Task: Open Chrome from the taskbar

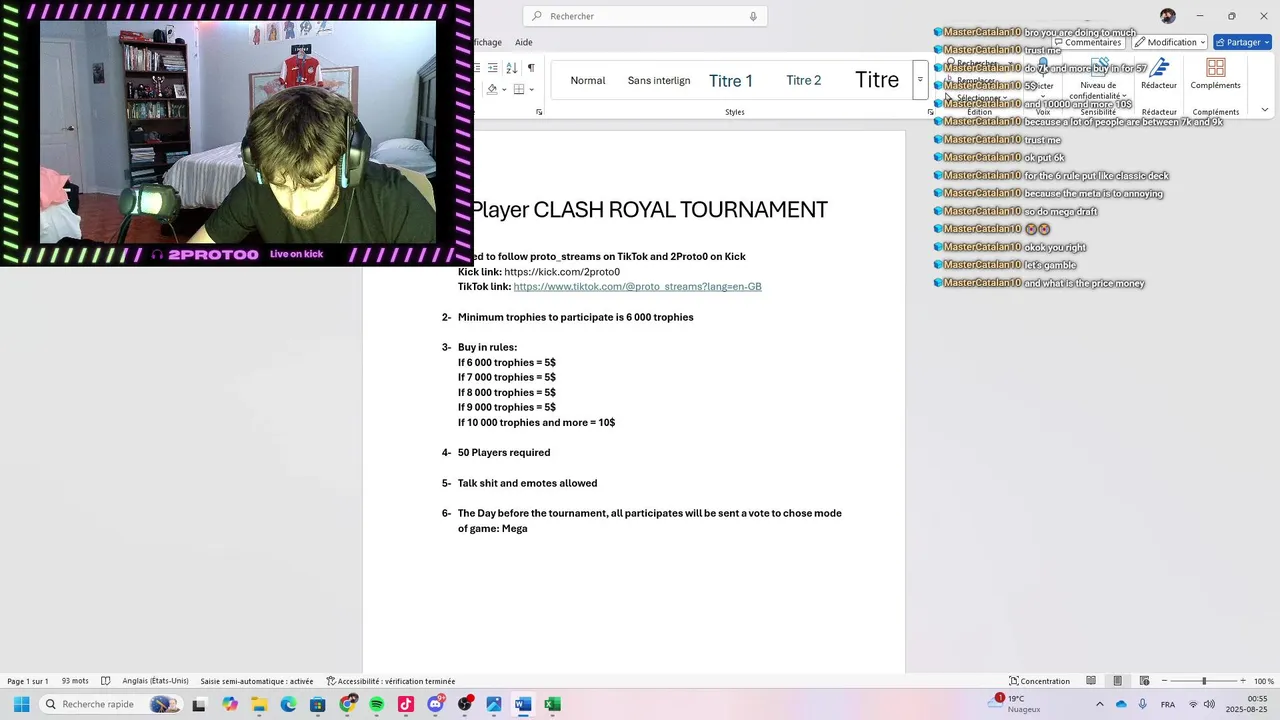Action: [x=347, y=704]
